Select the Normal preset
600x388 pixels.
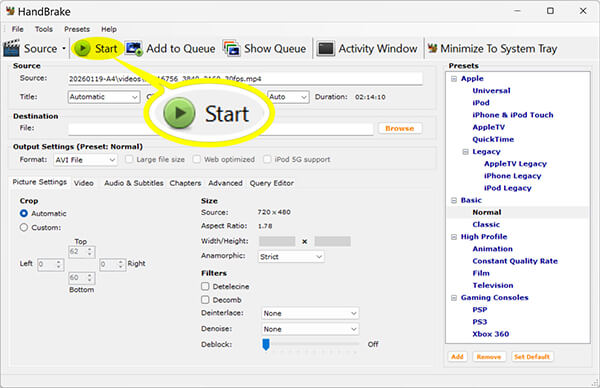pos(486,212)
